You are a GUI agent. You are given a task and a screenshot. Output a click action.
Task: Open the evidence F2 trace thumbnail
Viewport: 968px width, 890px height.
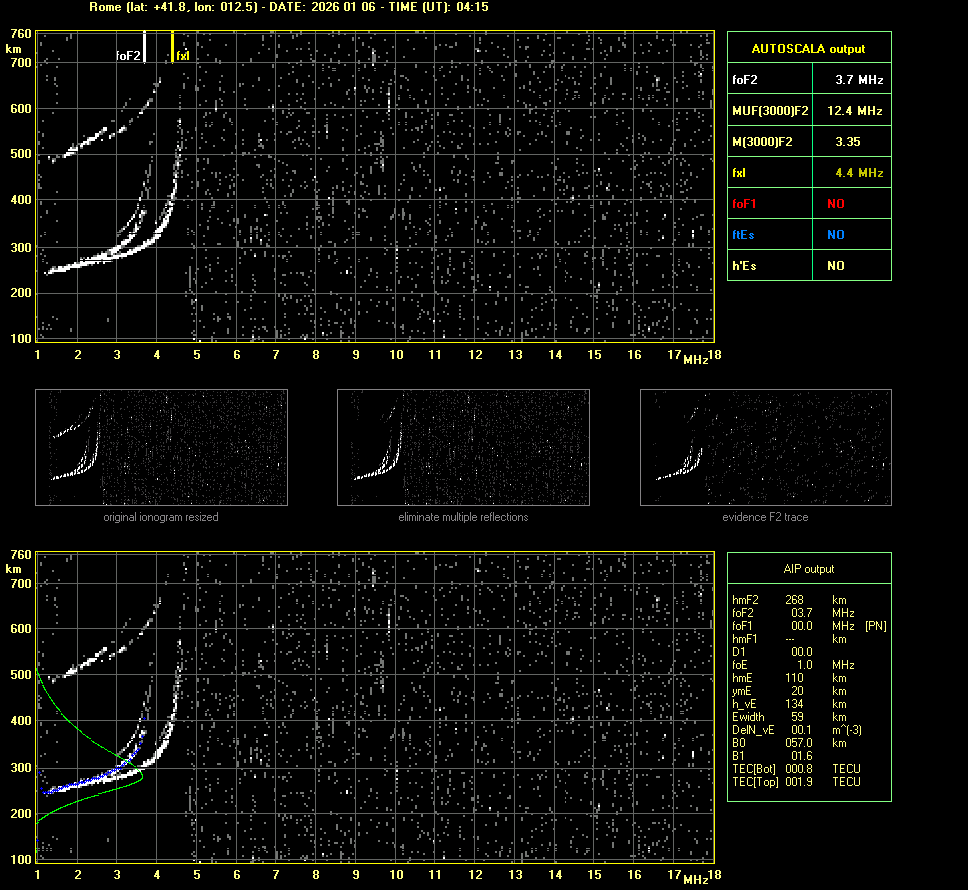click(765, 447)
